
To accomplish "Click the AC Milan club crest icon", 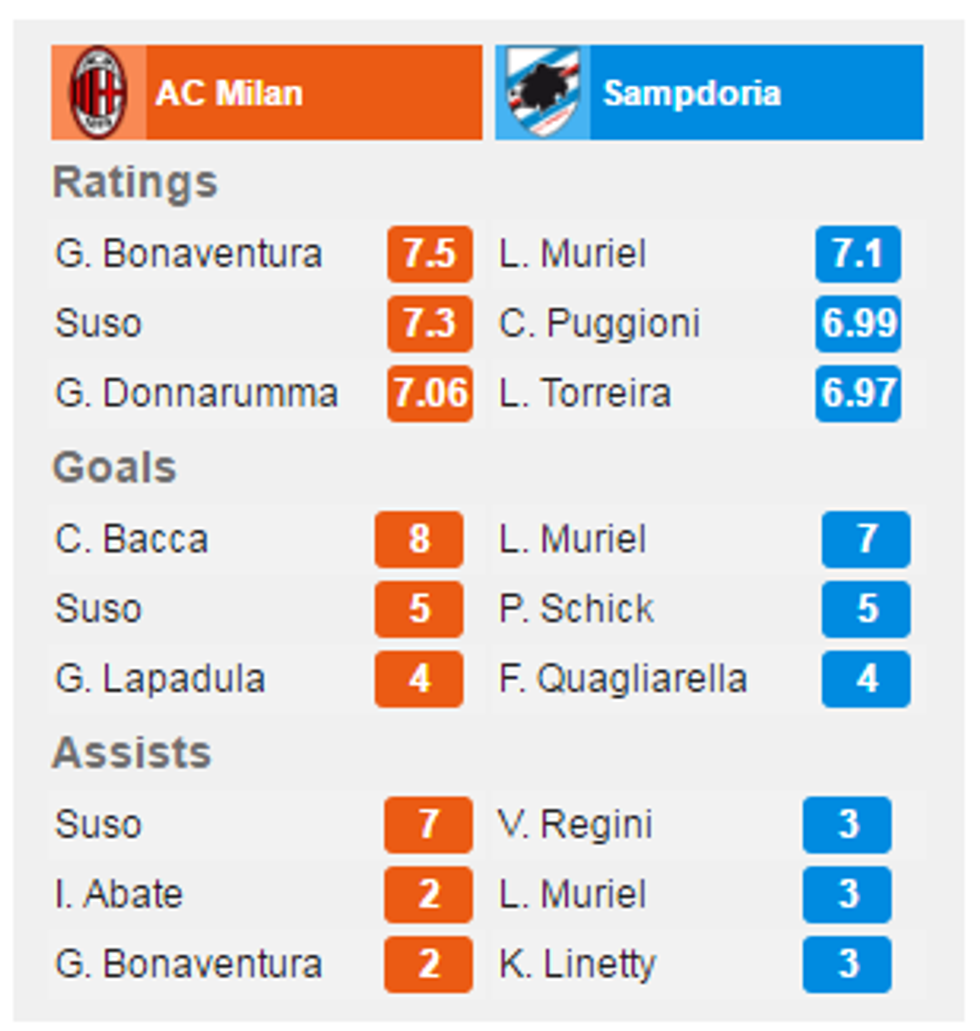I will tap(98, 92).
